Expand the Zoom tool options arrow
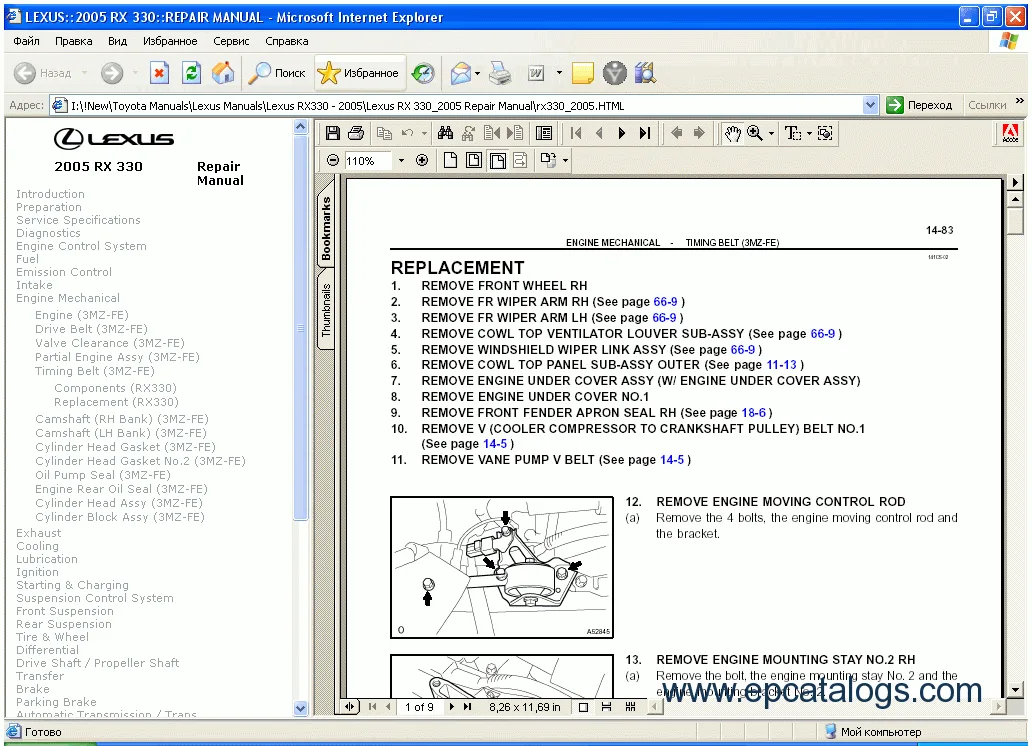This screenshot has width=1032, height=746. pos(771,134)
